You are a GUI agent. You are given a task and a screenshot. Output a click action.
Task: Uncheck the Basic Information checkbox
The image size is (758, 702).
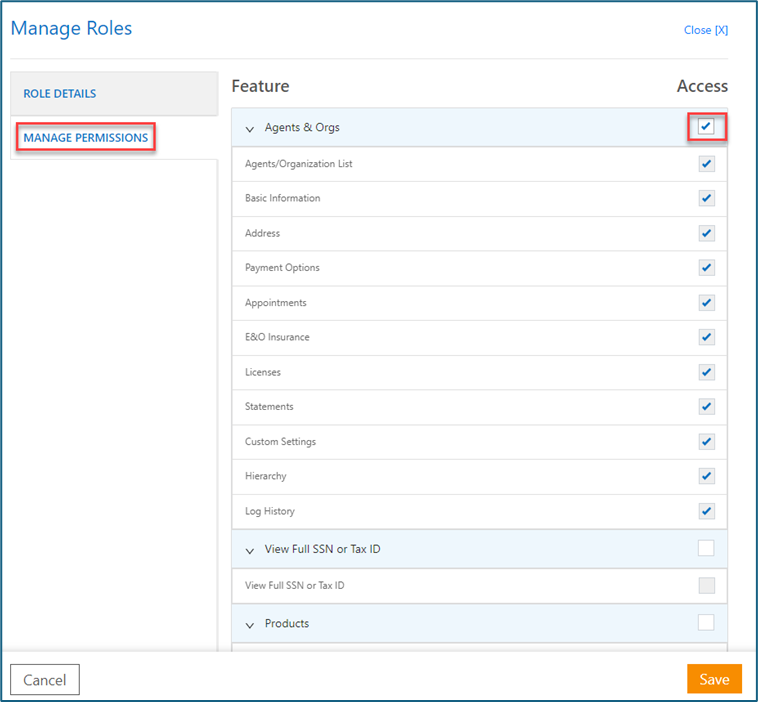[706, 198]
